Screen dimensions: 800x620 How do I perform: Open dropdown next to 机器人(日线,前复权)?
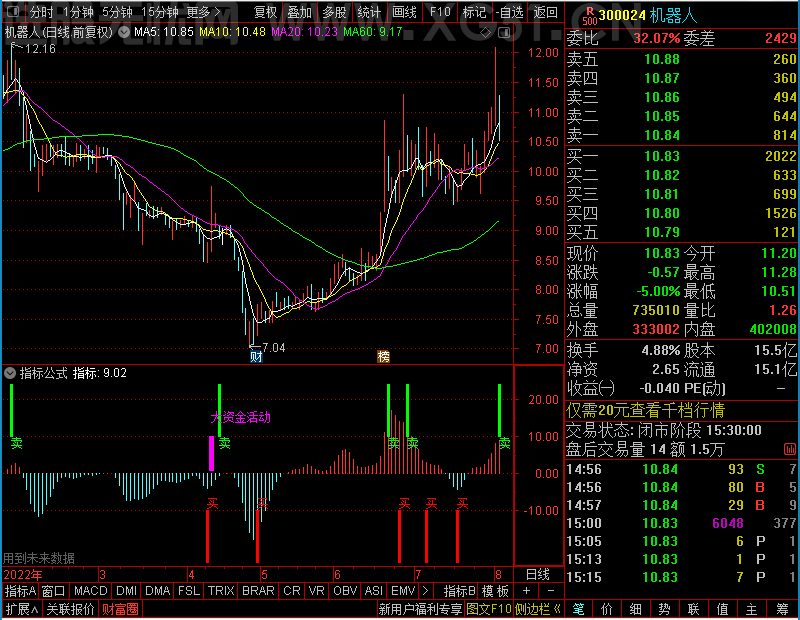point(124,33)
